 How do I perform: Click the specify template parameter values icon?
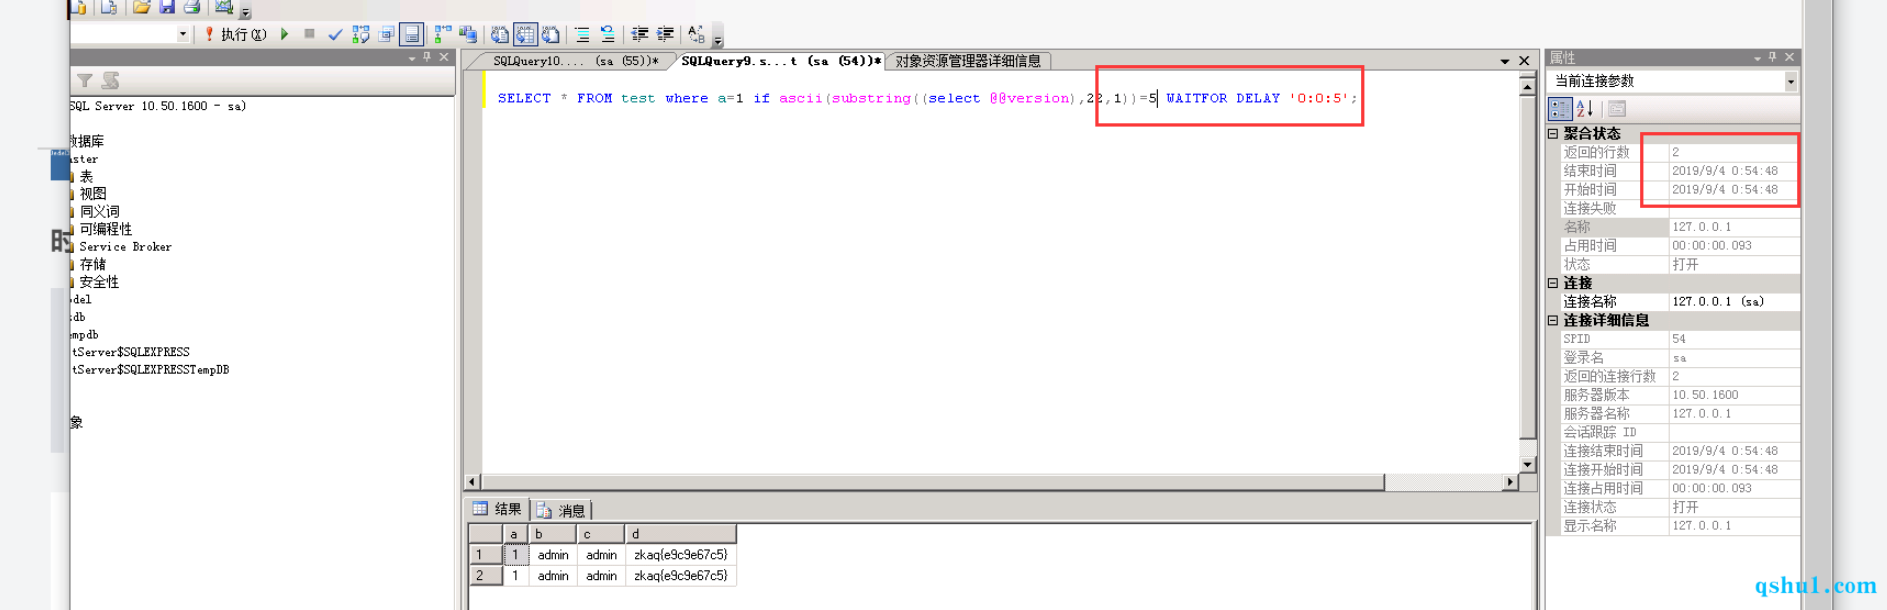(696, 35)
